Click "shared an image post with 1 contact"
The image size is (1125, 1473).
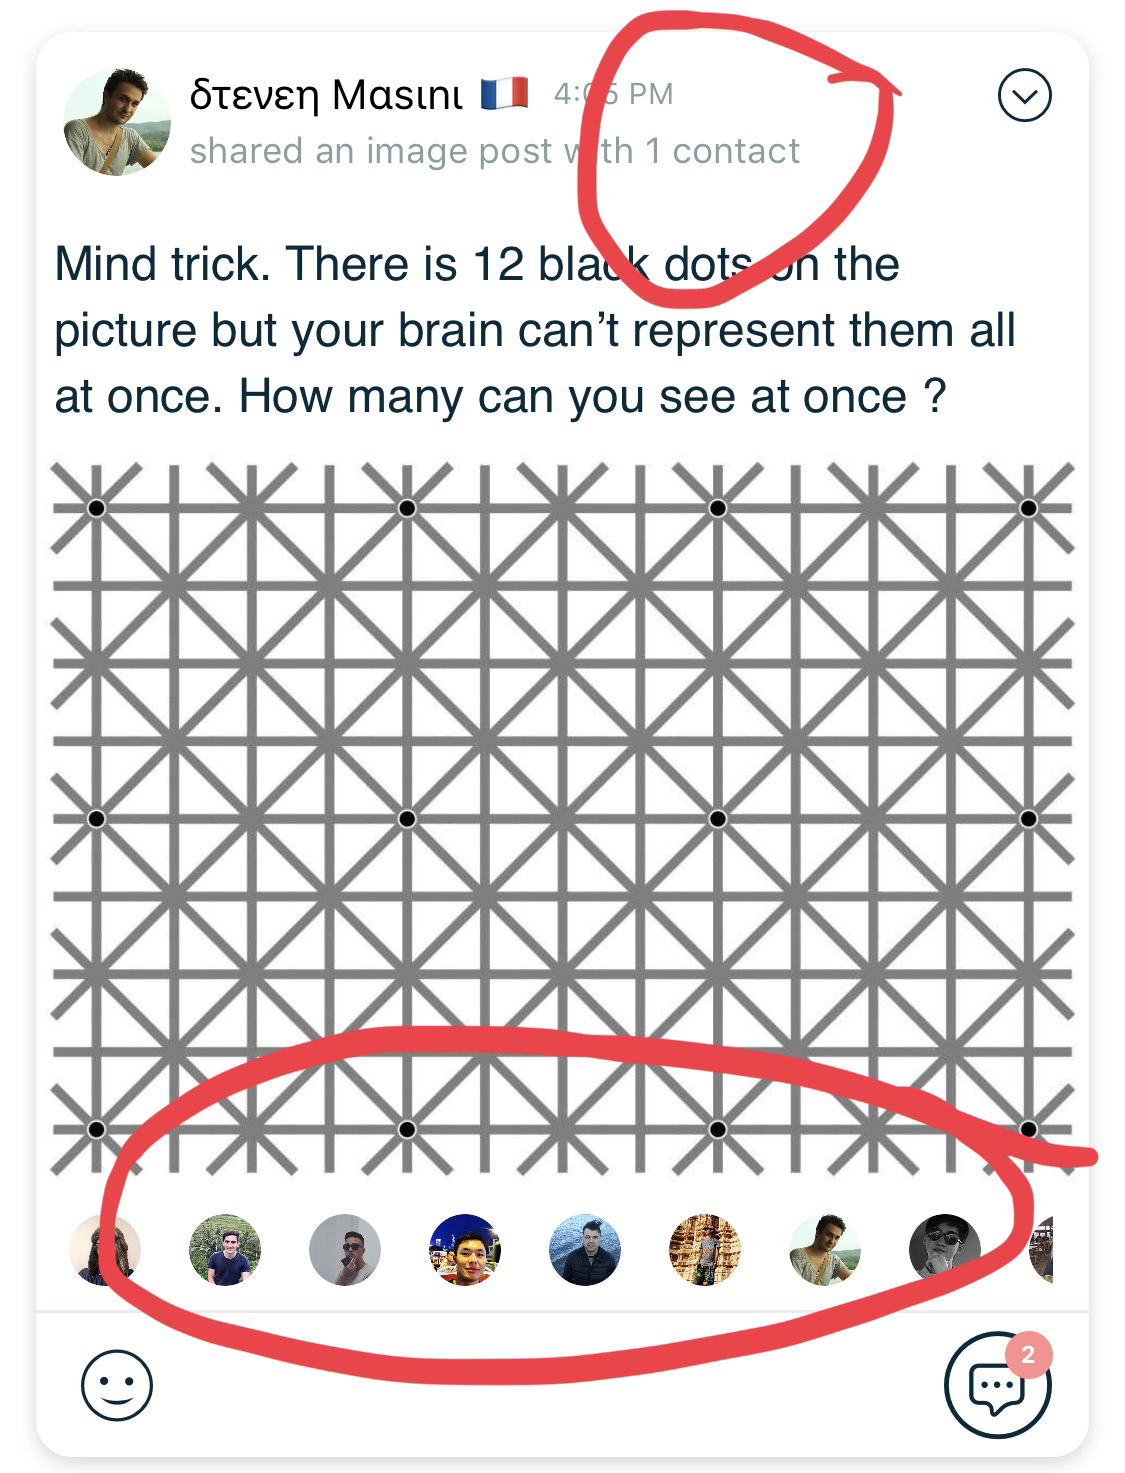tap(494, 151)
